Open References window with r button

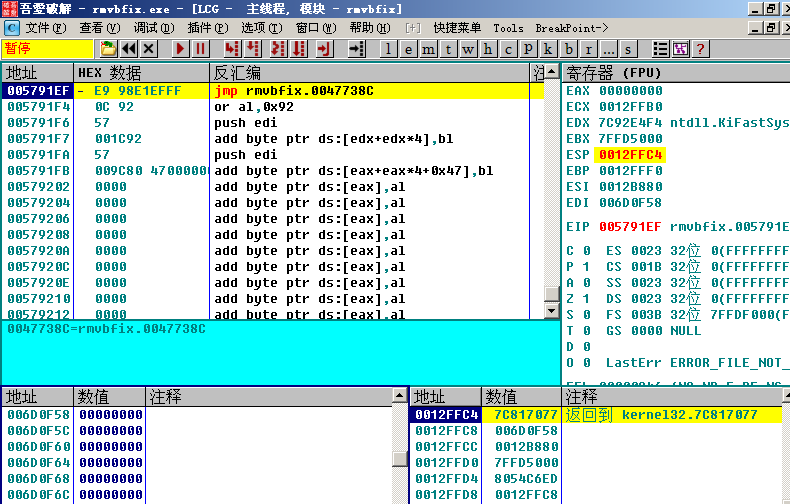coord(588,49)
